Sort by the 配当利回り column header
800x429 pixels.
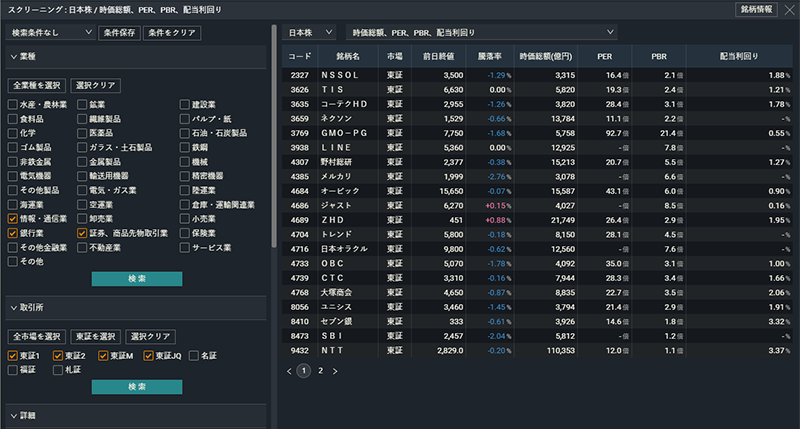(739, 56)
